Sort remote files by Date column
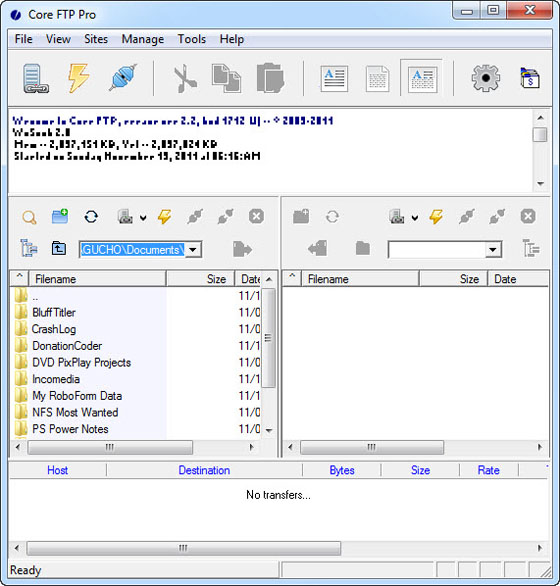The image size is (560, 586). point(518,279)
